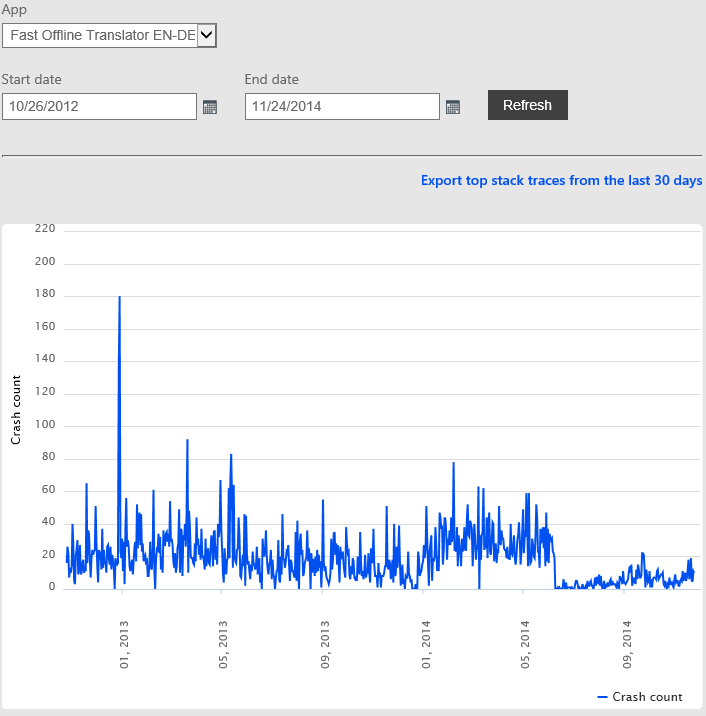Focus the End date input field
The image size is (706, 716).
342,106
